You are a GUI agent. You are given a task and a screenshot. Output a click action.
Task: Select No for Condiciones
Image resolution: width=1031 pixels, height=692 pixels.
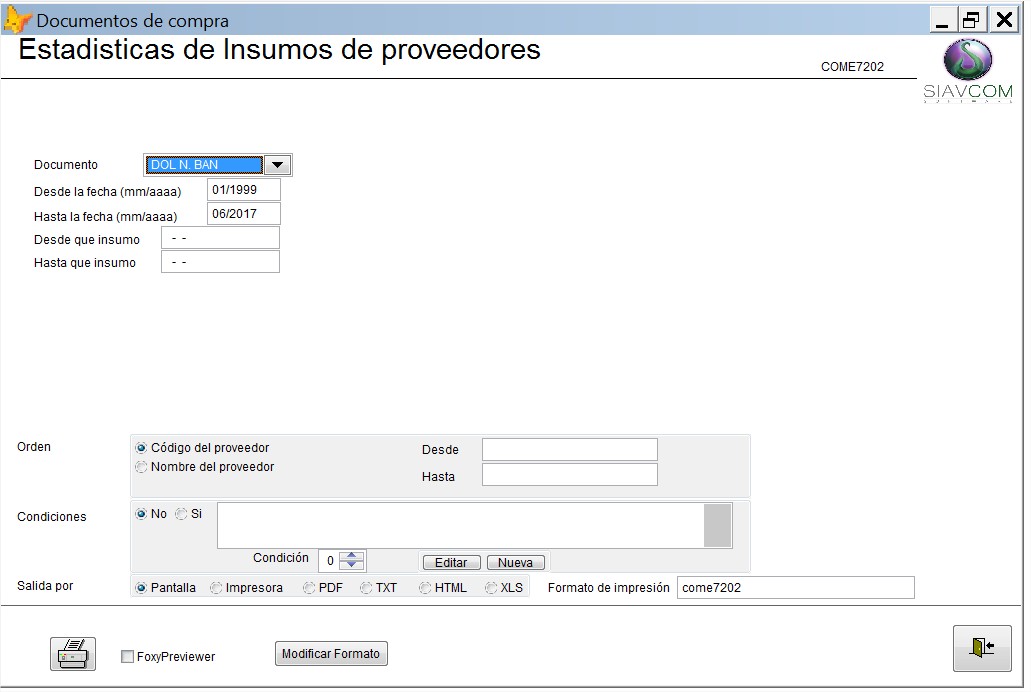(141, 514)
